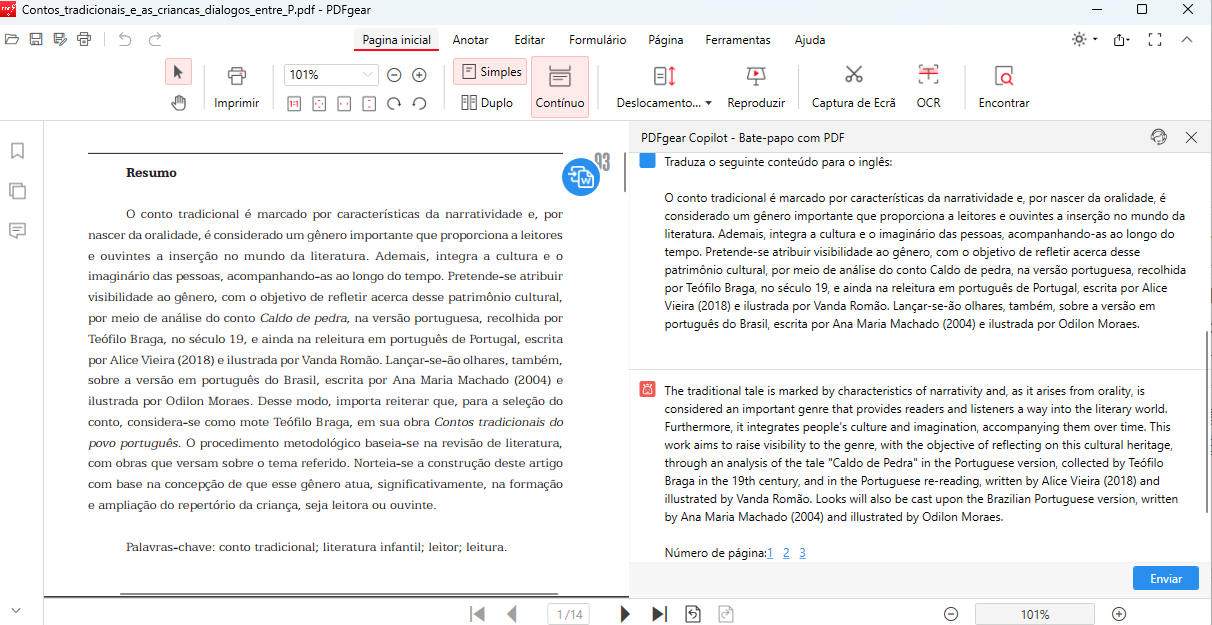Open page 2 link in Copilot response
1212x625 pixels.
(x=786, y=552)
